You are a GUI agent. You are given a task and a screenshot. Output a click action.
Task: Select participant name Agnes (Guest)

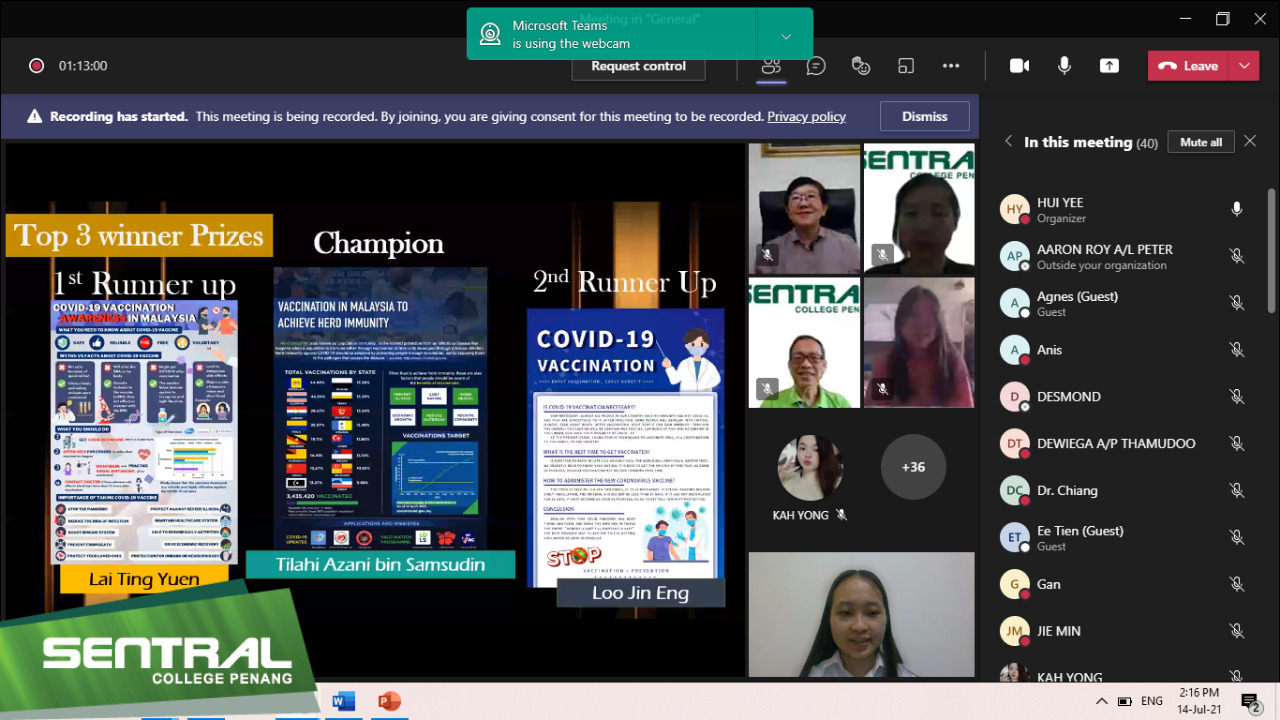point(1077,296)
